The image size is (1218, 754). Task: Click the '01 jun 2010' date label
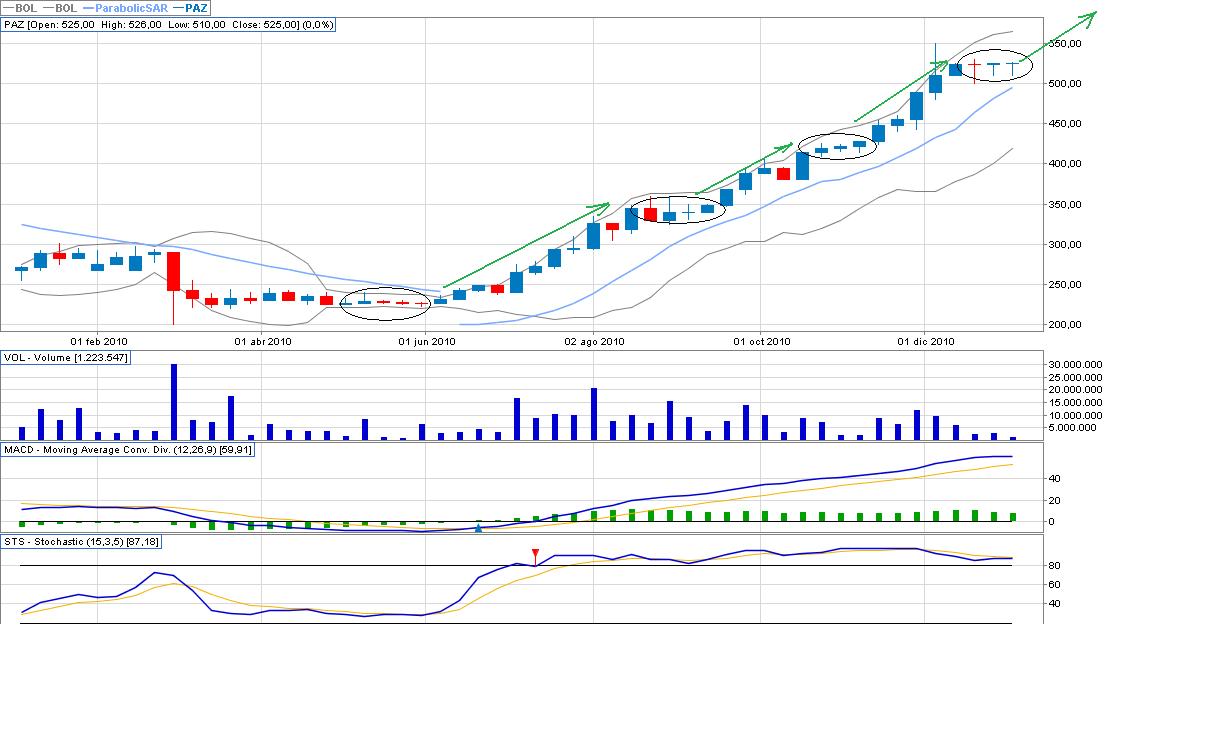(x=427, y=341)
